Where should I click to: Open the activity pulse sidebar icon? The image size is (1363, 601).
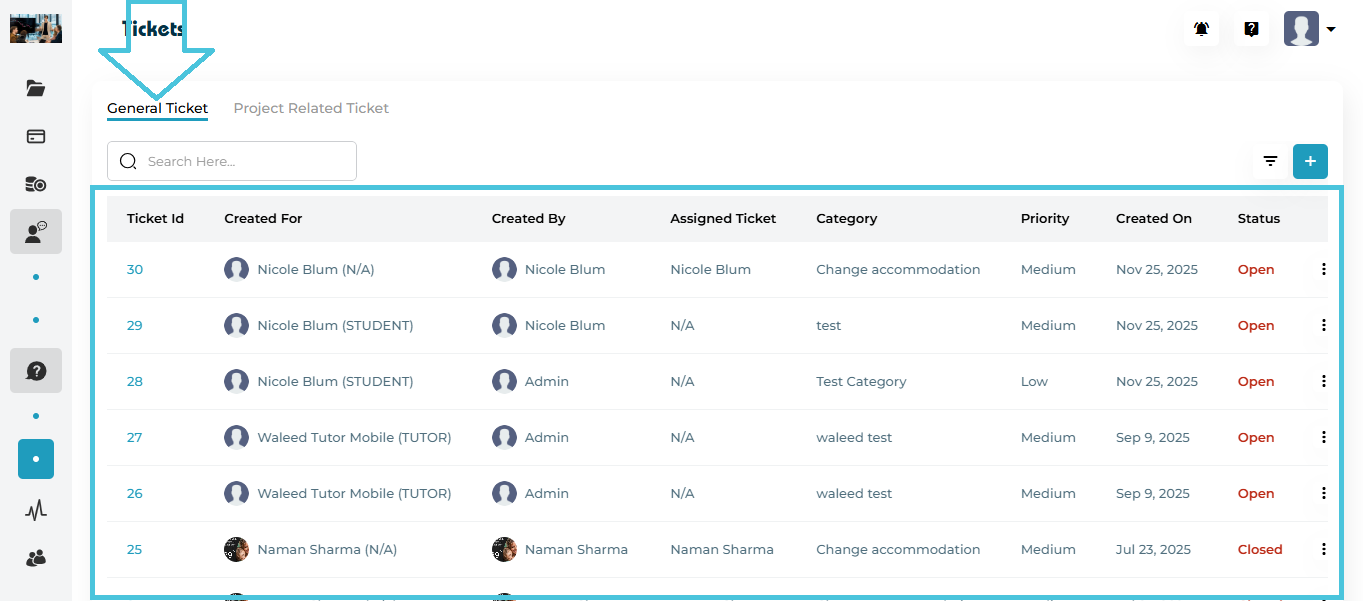(36, 511)
